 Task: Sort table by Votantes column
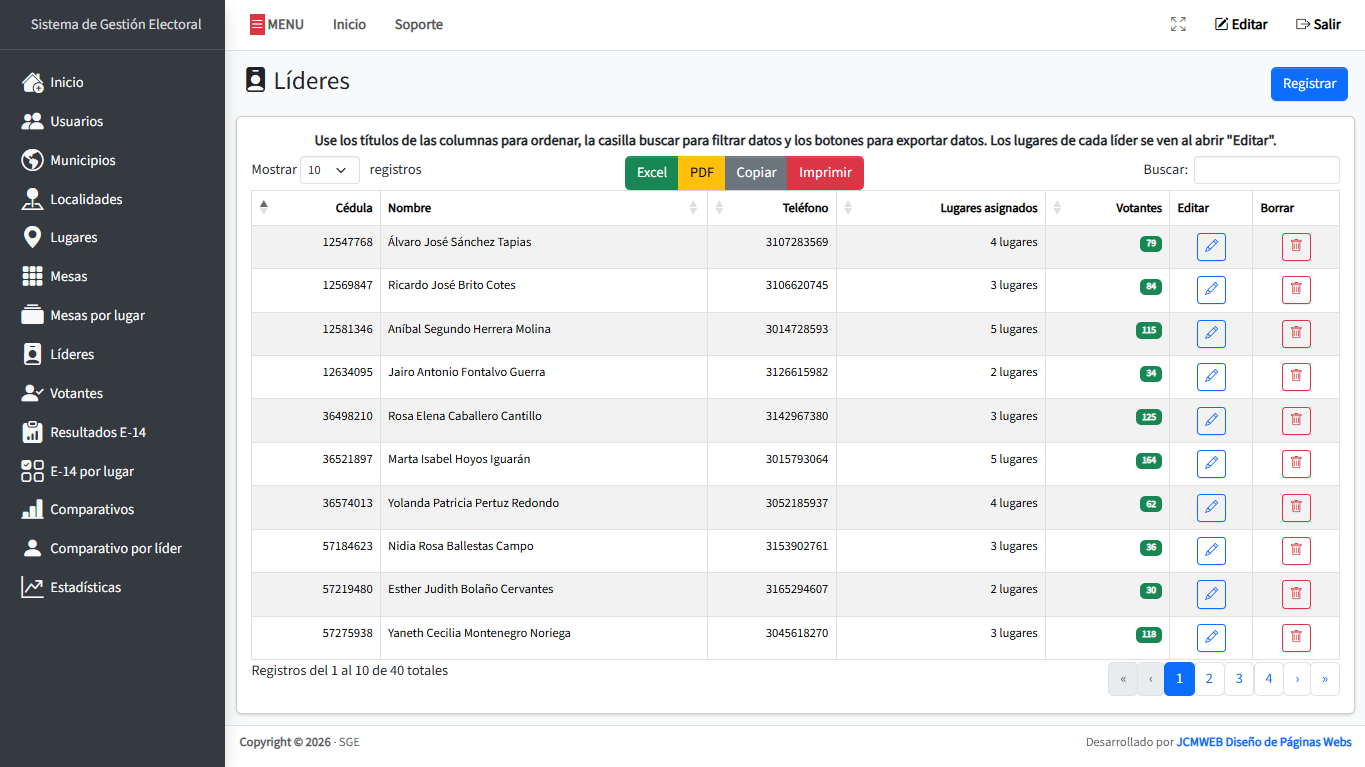pos(1108,208)
